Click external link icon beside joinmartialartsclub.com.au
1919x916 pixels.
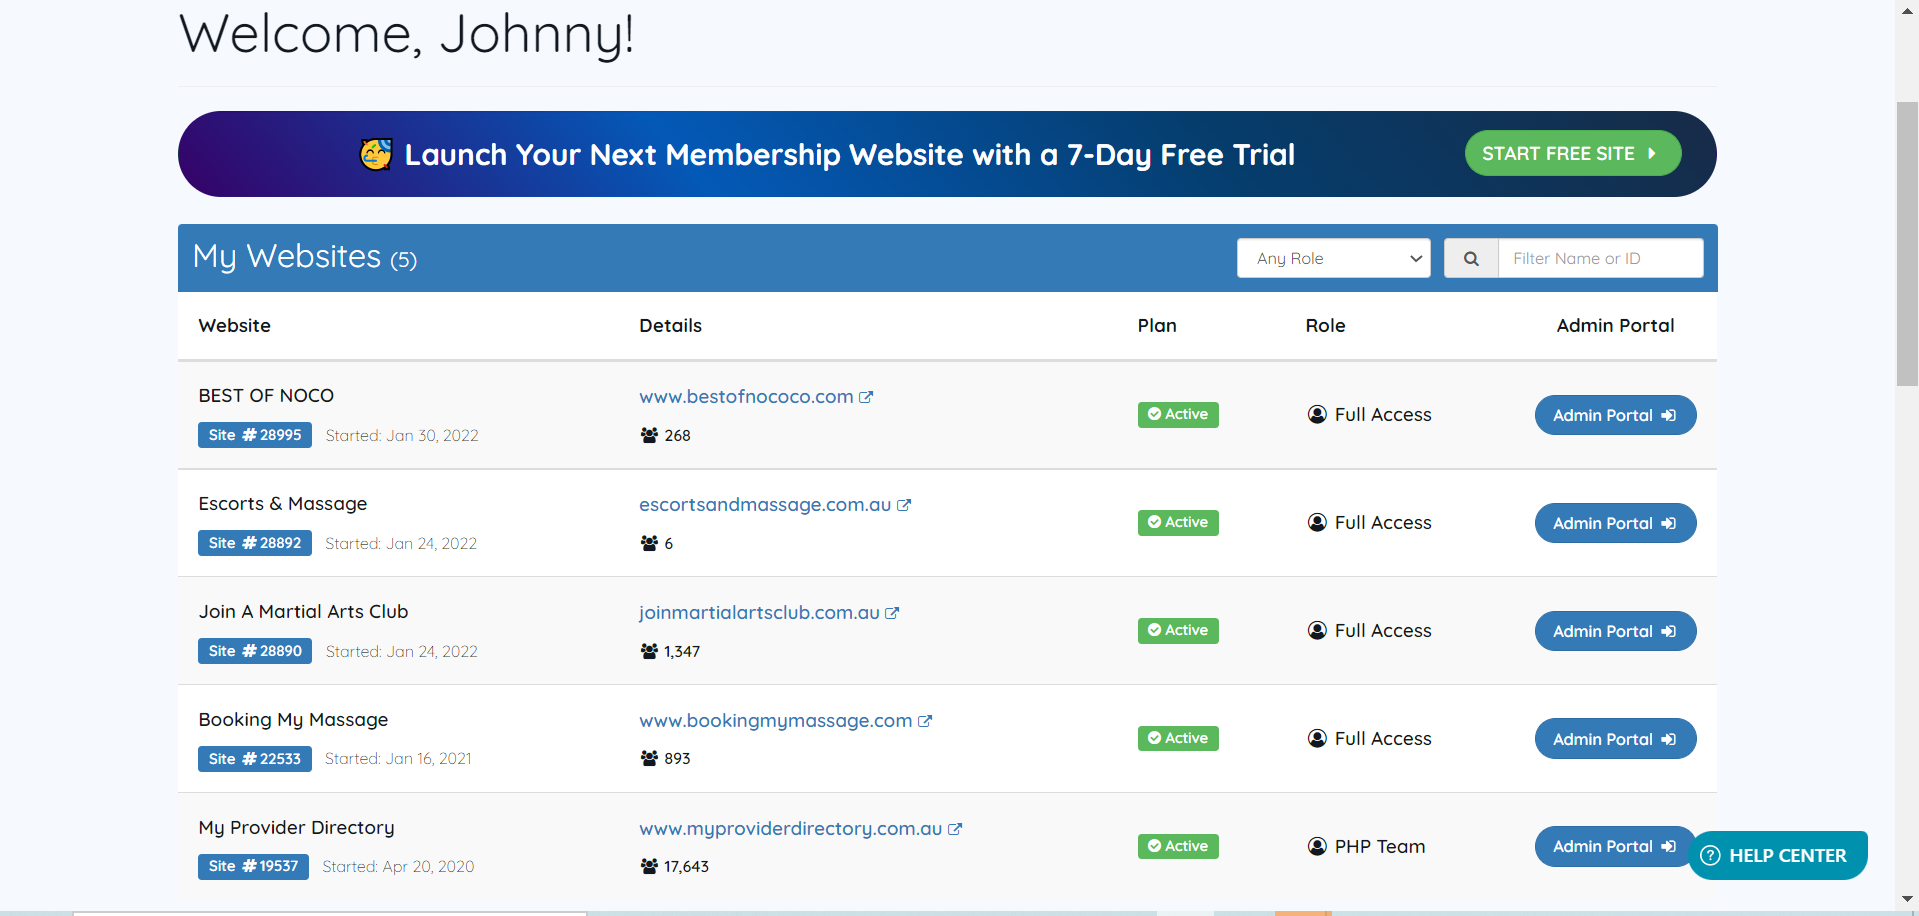(x=892, y=613)
